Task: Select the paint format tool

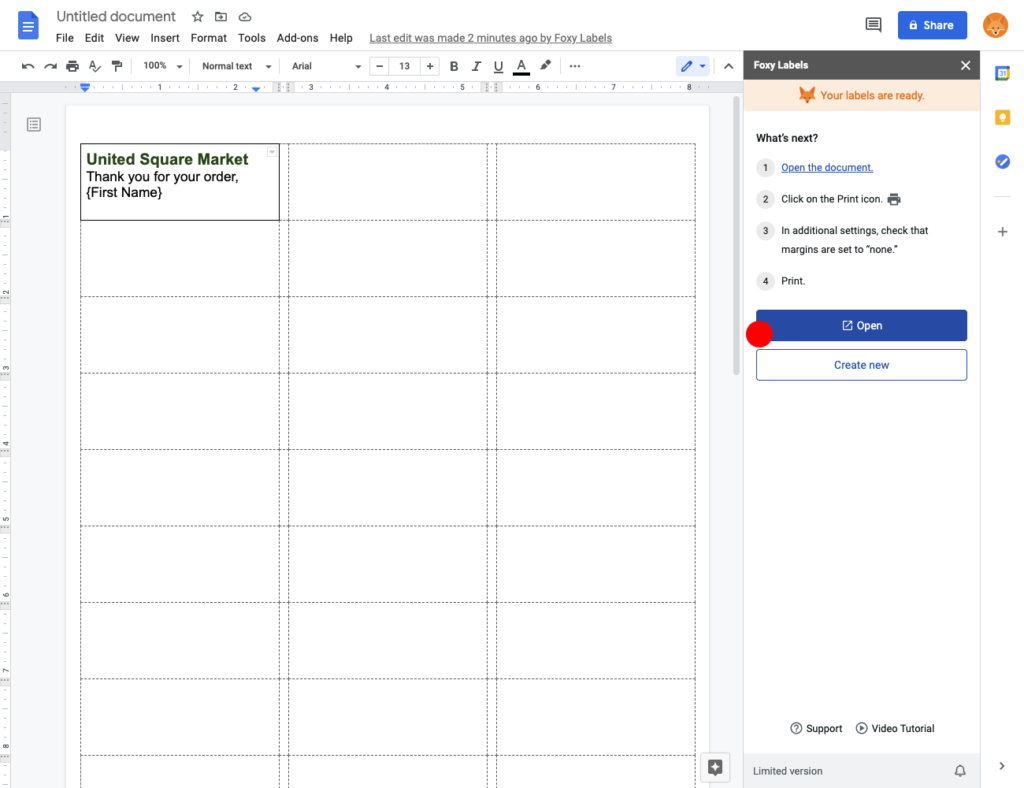Action: [x=117, y=66]
